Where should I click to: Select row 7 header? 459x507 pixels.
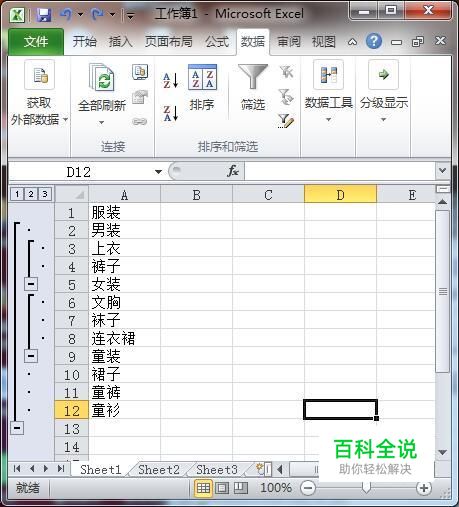71,320
